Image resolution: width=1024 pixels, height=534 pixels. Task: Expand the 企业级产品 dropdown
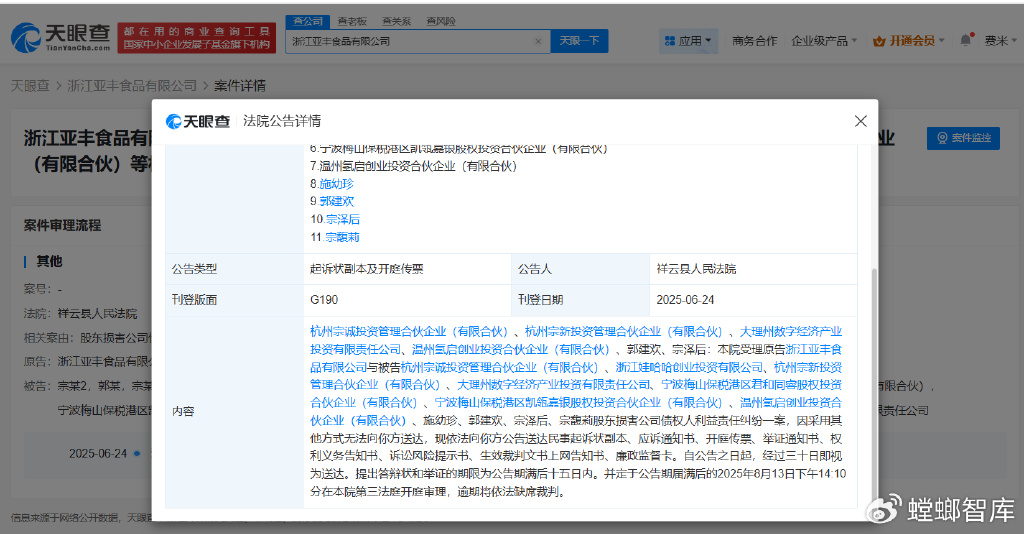pos(824,41)
